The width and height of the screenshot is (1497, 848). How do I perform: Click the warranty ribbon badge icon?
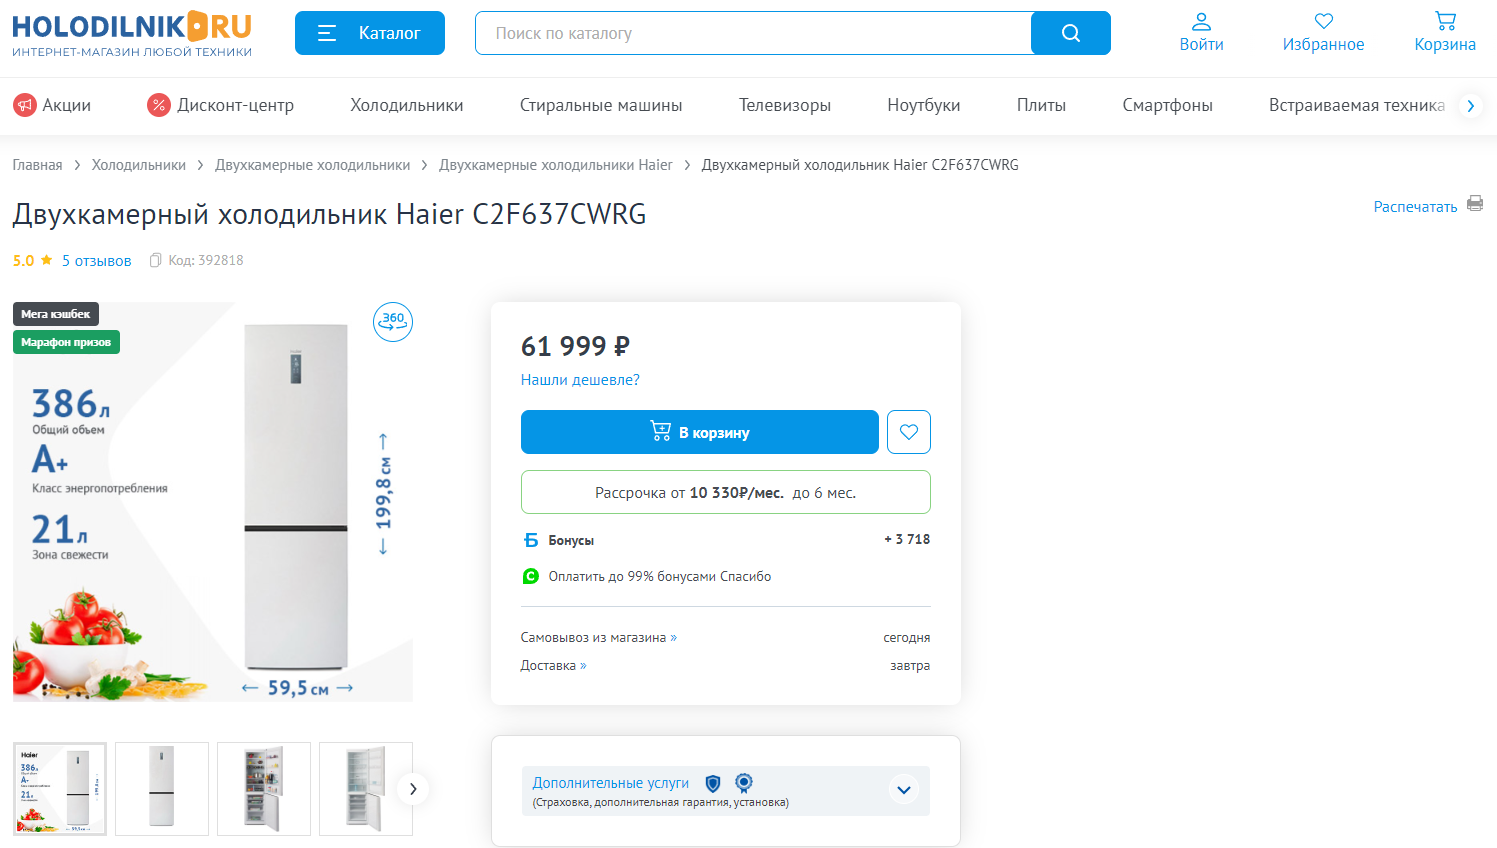pyautogui.click(x=744, y=783)
